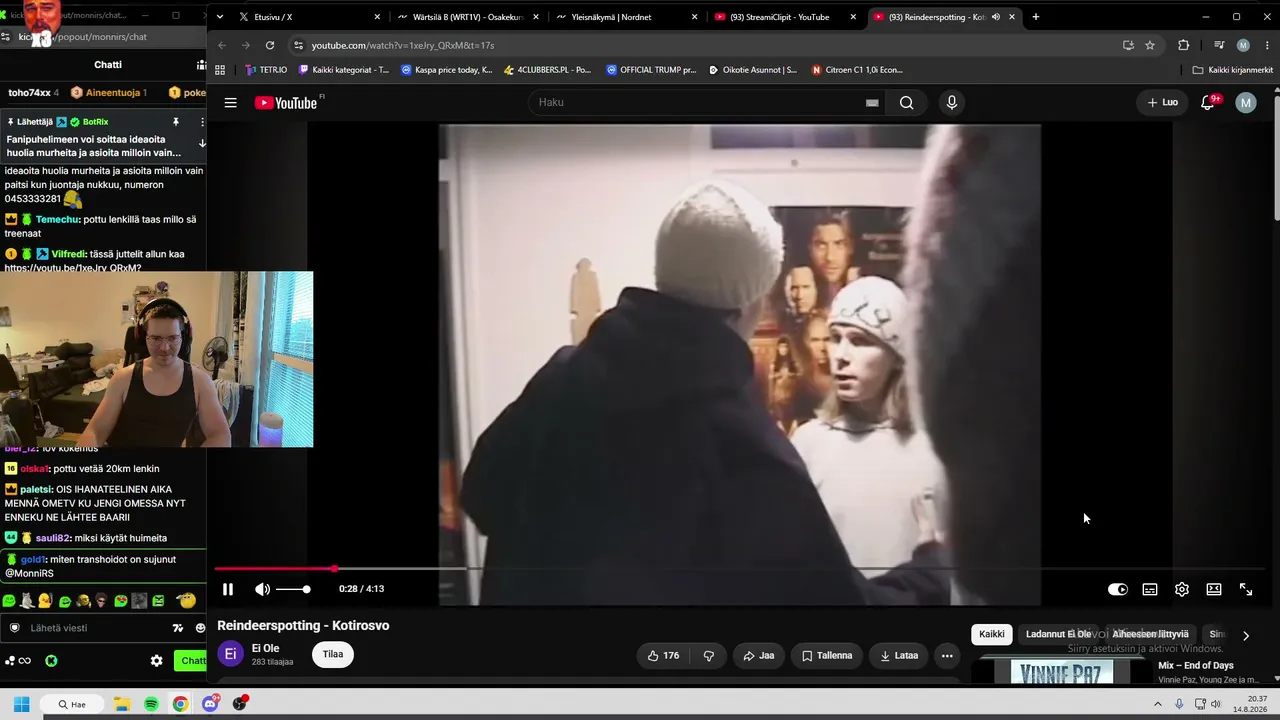Start voice search with the microphone
The width and height of the screenshot is (1280, 720).
tap(952, 102)
